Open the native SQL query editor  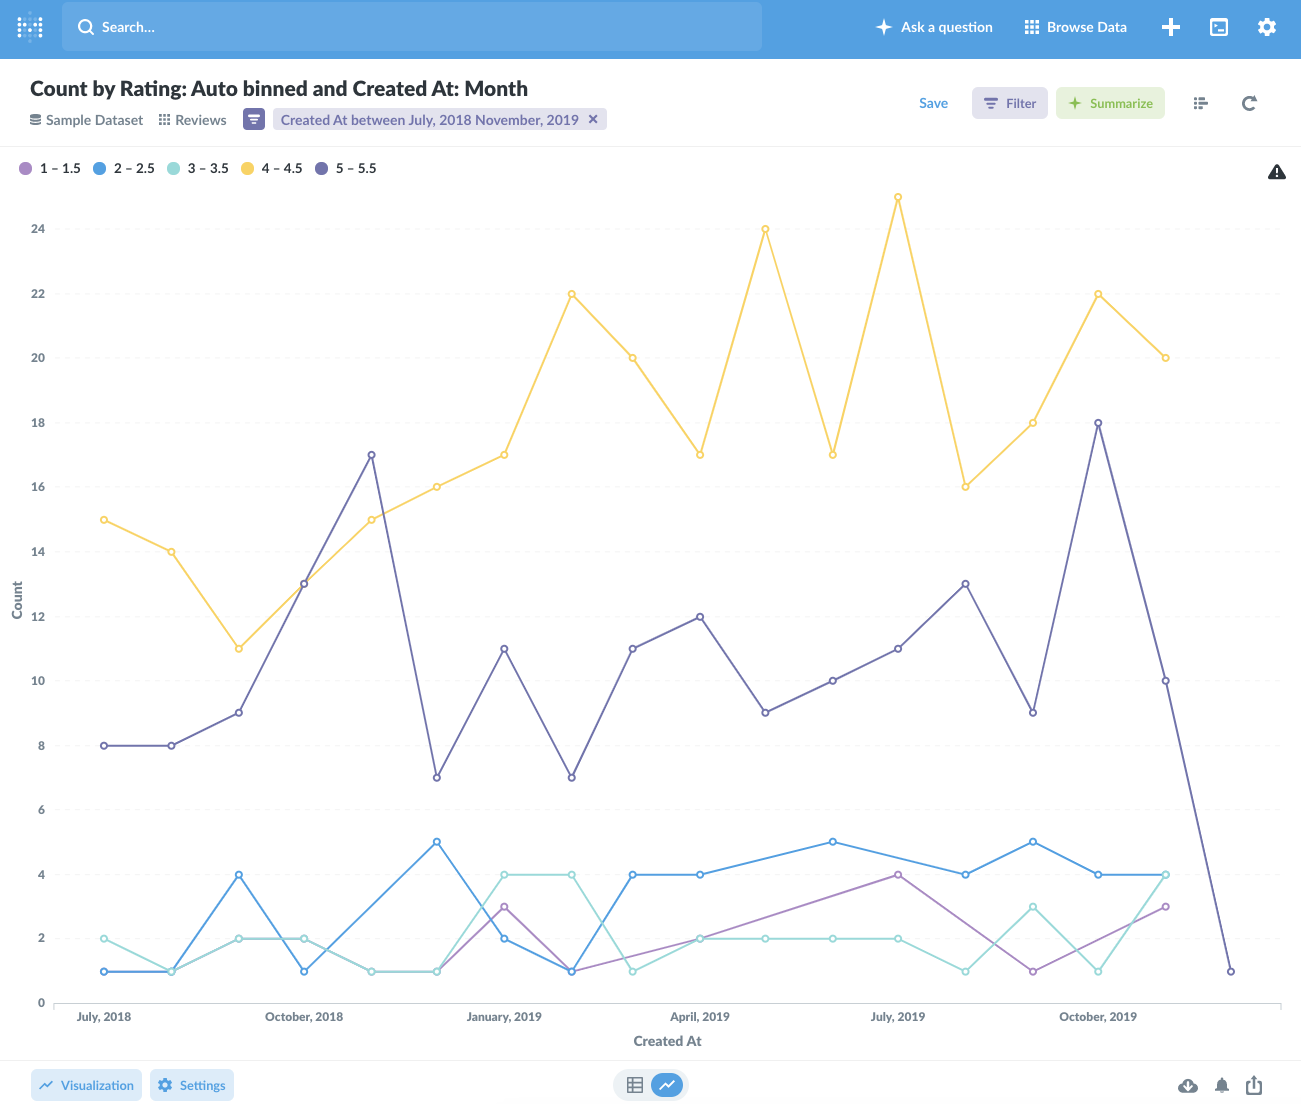[1218, 27]
